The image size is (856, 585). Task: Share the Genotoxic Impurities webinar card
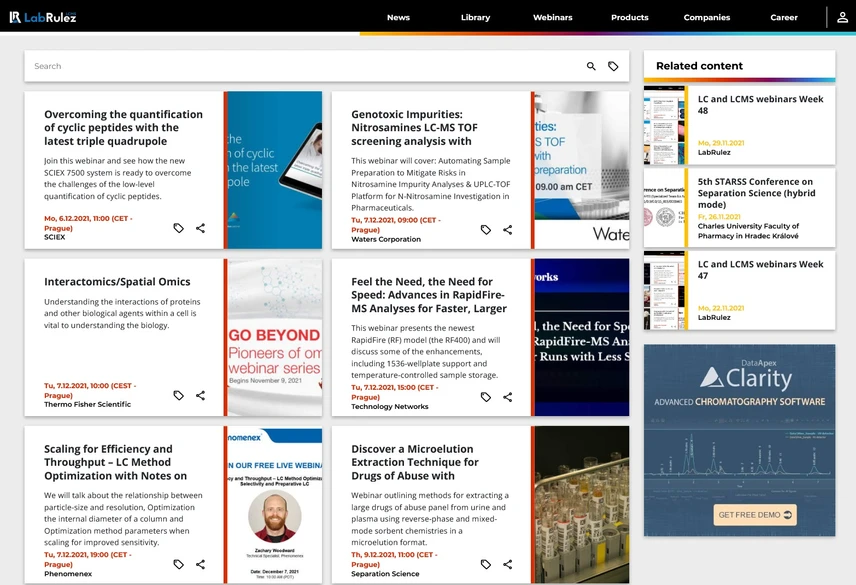508,230
